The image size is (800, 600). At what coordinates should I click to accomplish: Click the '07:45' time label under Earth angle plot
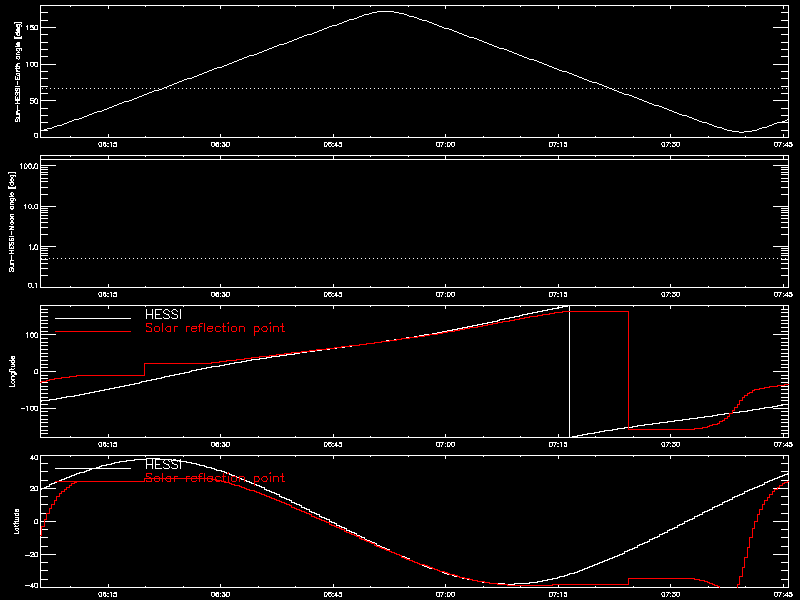[x=783, y=145]
